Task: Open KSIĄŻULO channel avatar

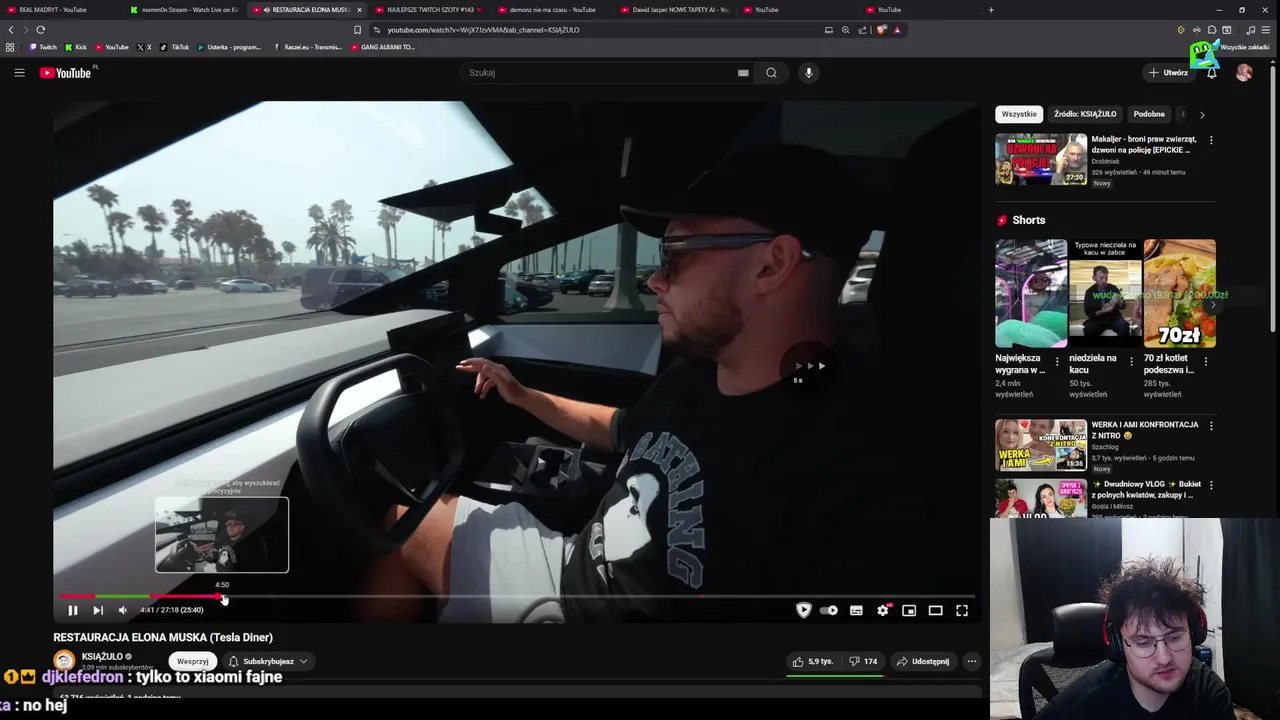Action: pos(64,661)
